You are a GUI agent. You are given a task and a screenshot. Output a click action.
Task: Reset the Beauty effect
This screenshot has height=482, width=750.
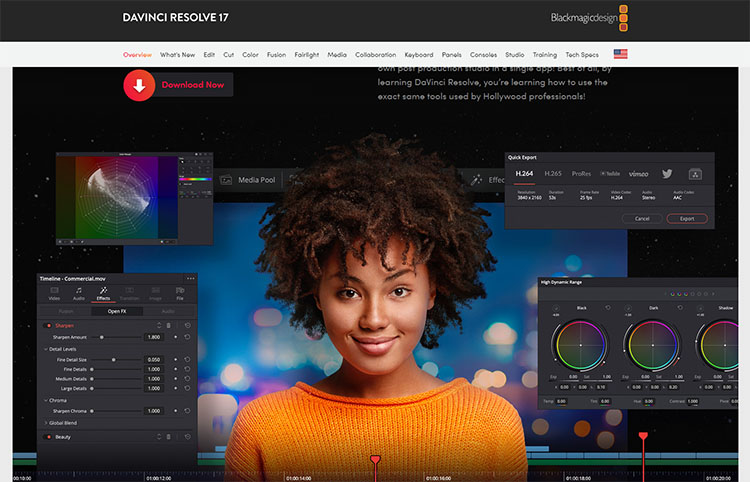pyautogui.click(x=188, y=437)
